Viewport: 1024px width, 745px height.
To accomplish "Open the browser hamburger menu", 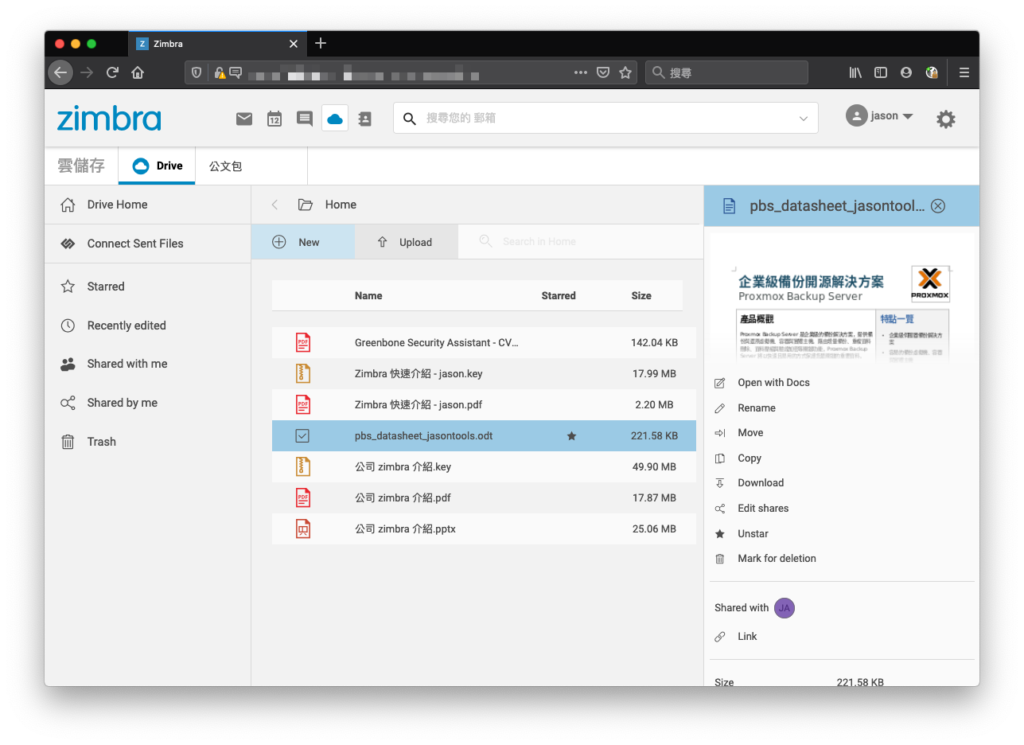I will click(964, 72).
